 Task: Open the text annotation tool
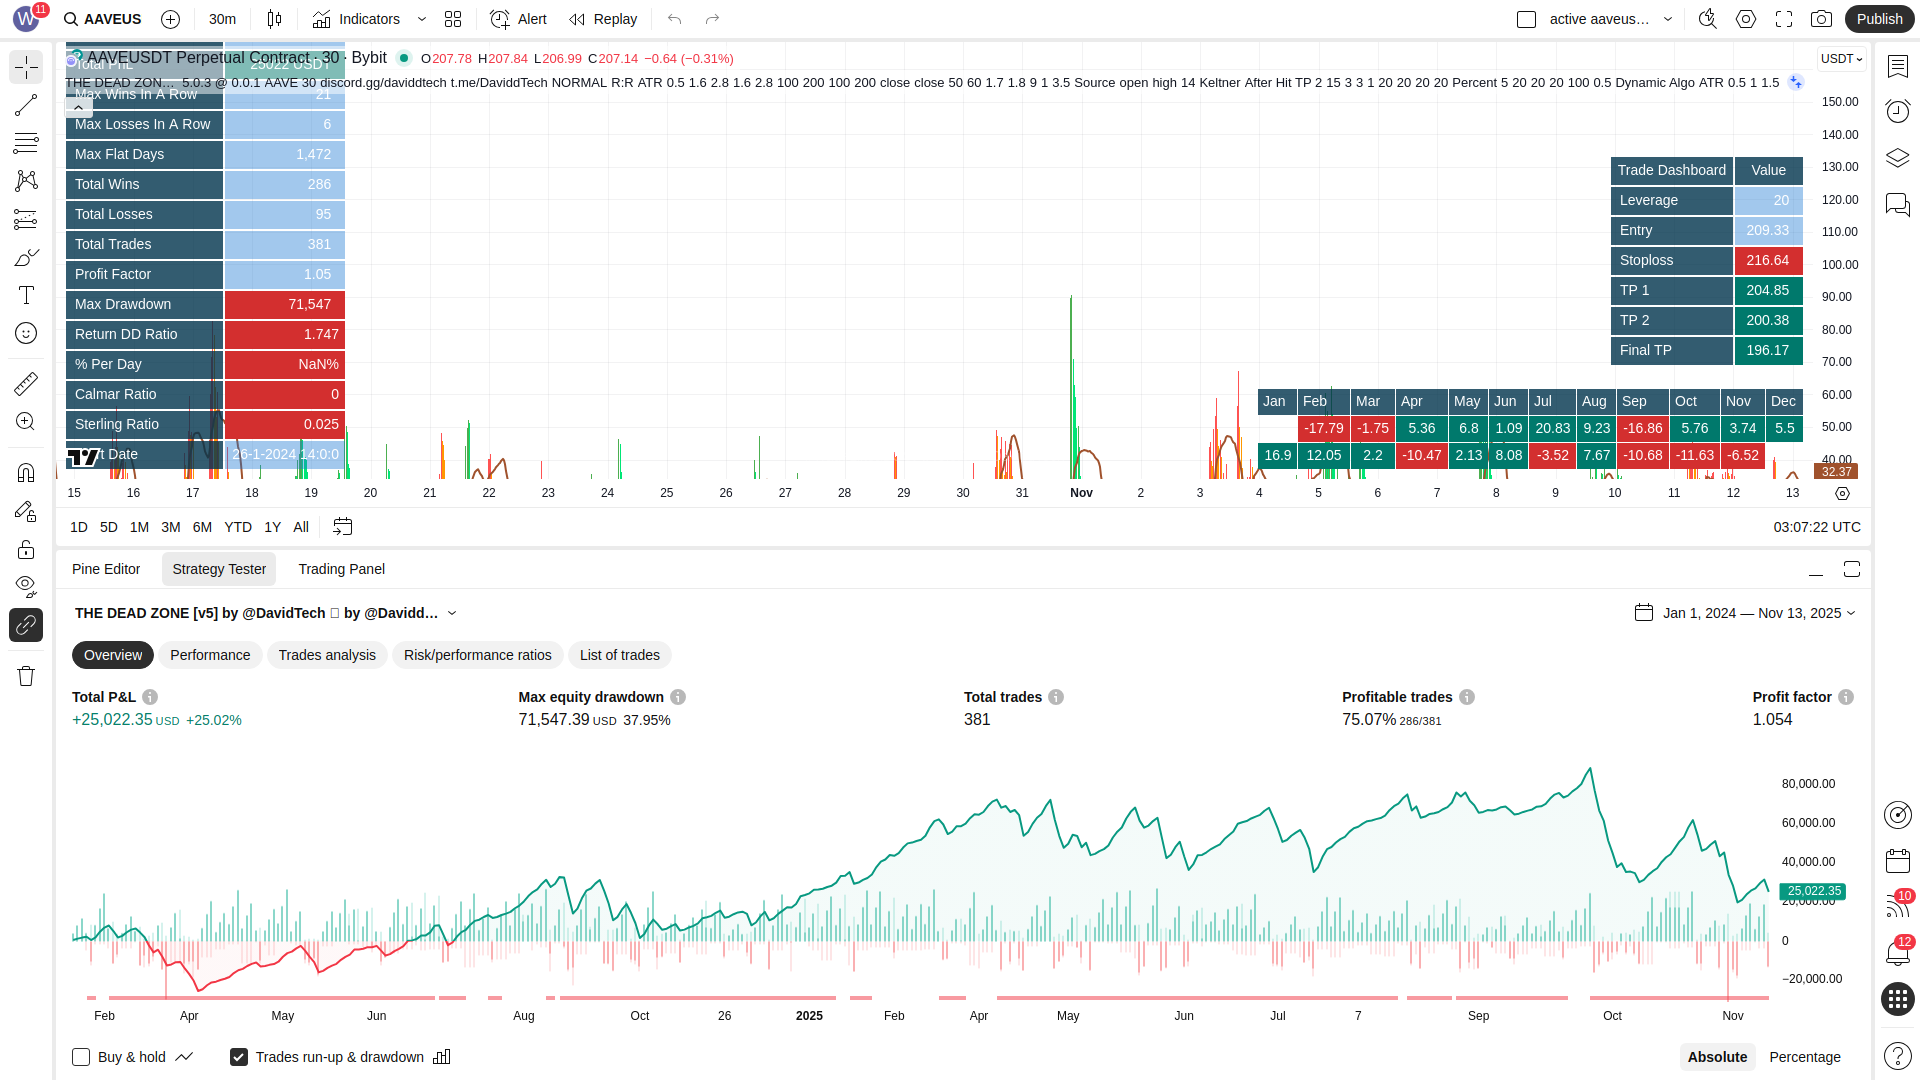point(26,295)
